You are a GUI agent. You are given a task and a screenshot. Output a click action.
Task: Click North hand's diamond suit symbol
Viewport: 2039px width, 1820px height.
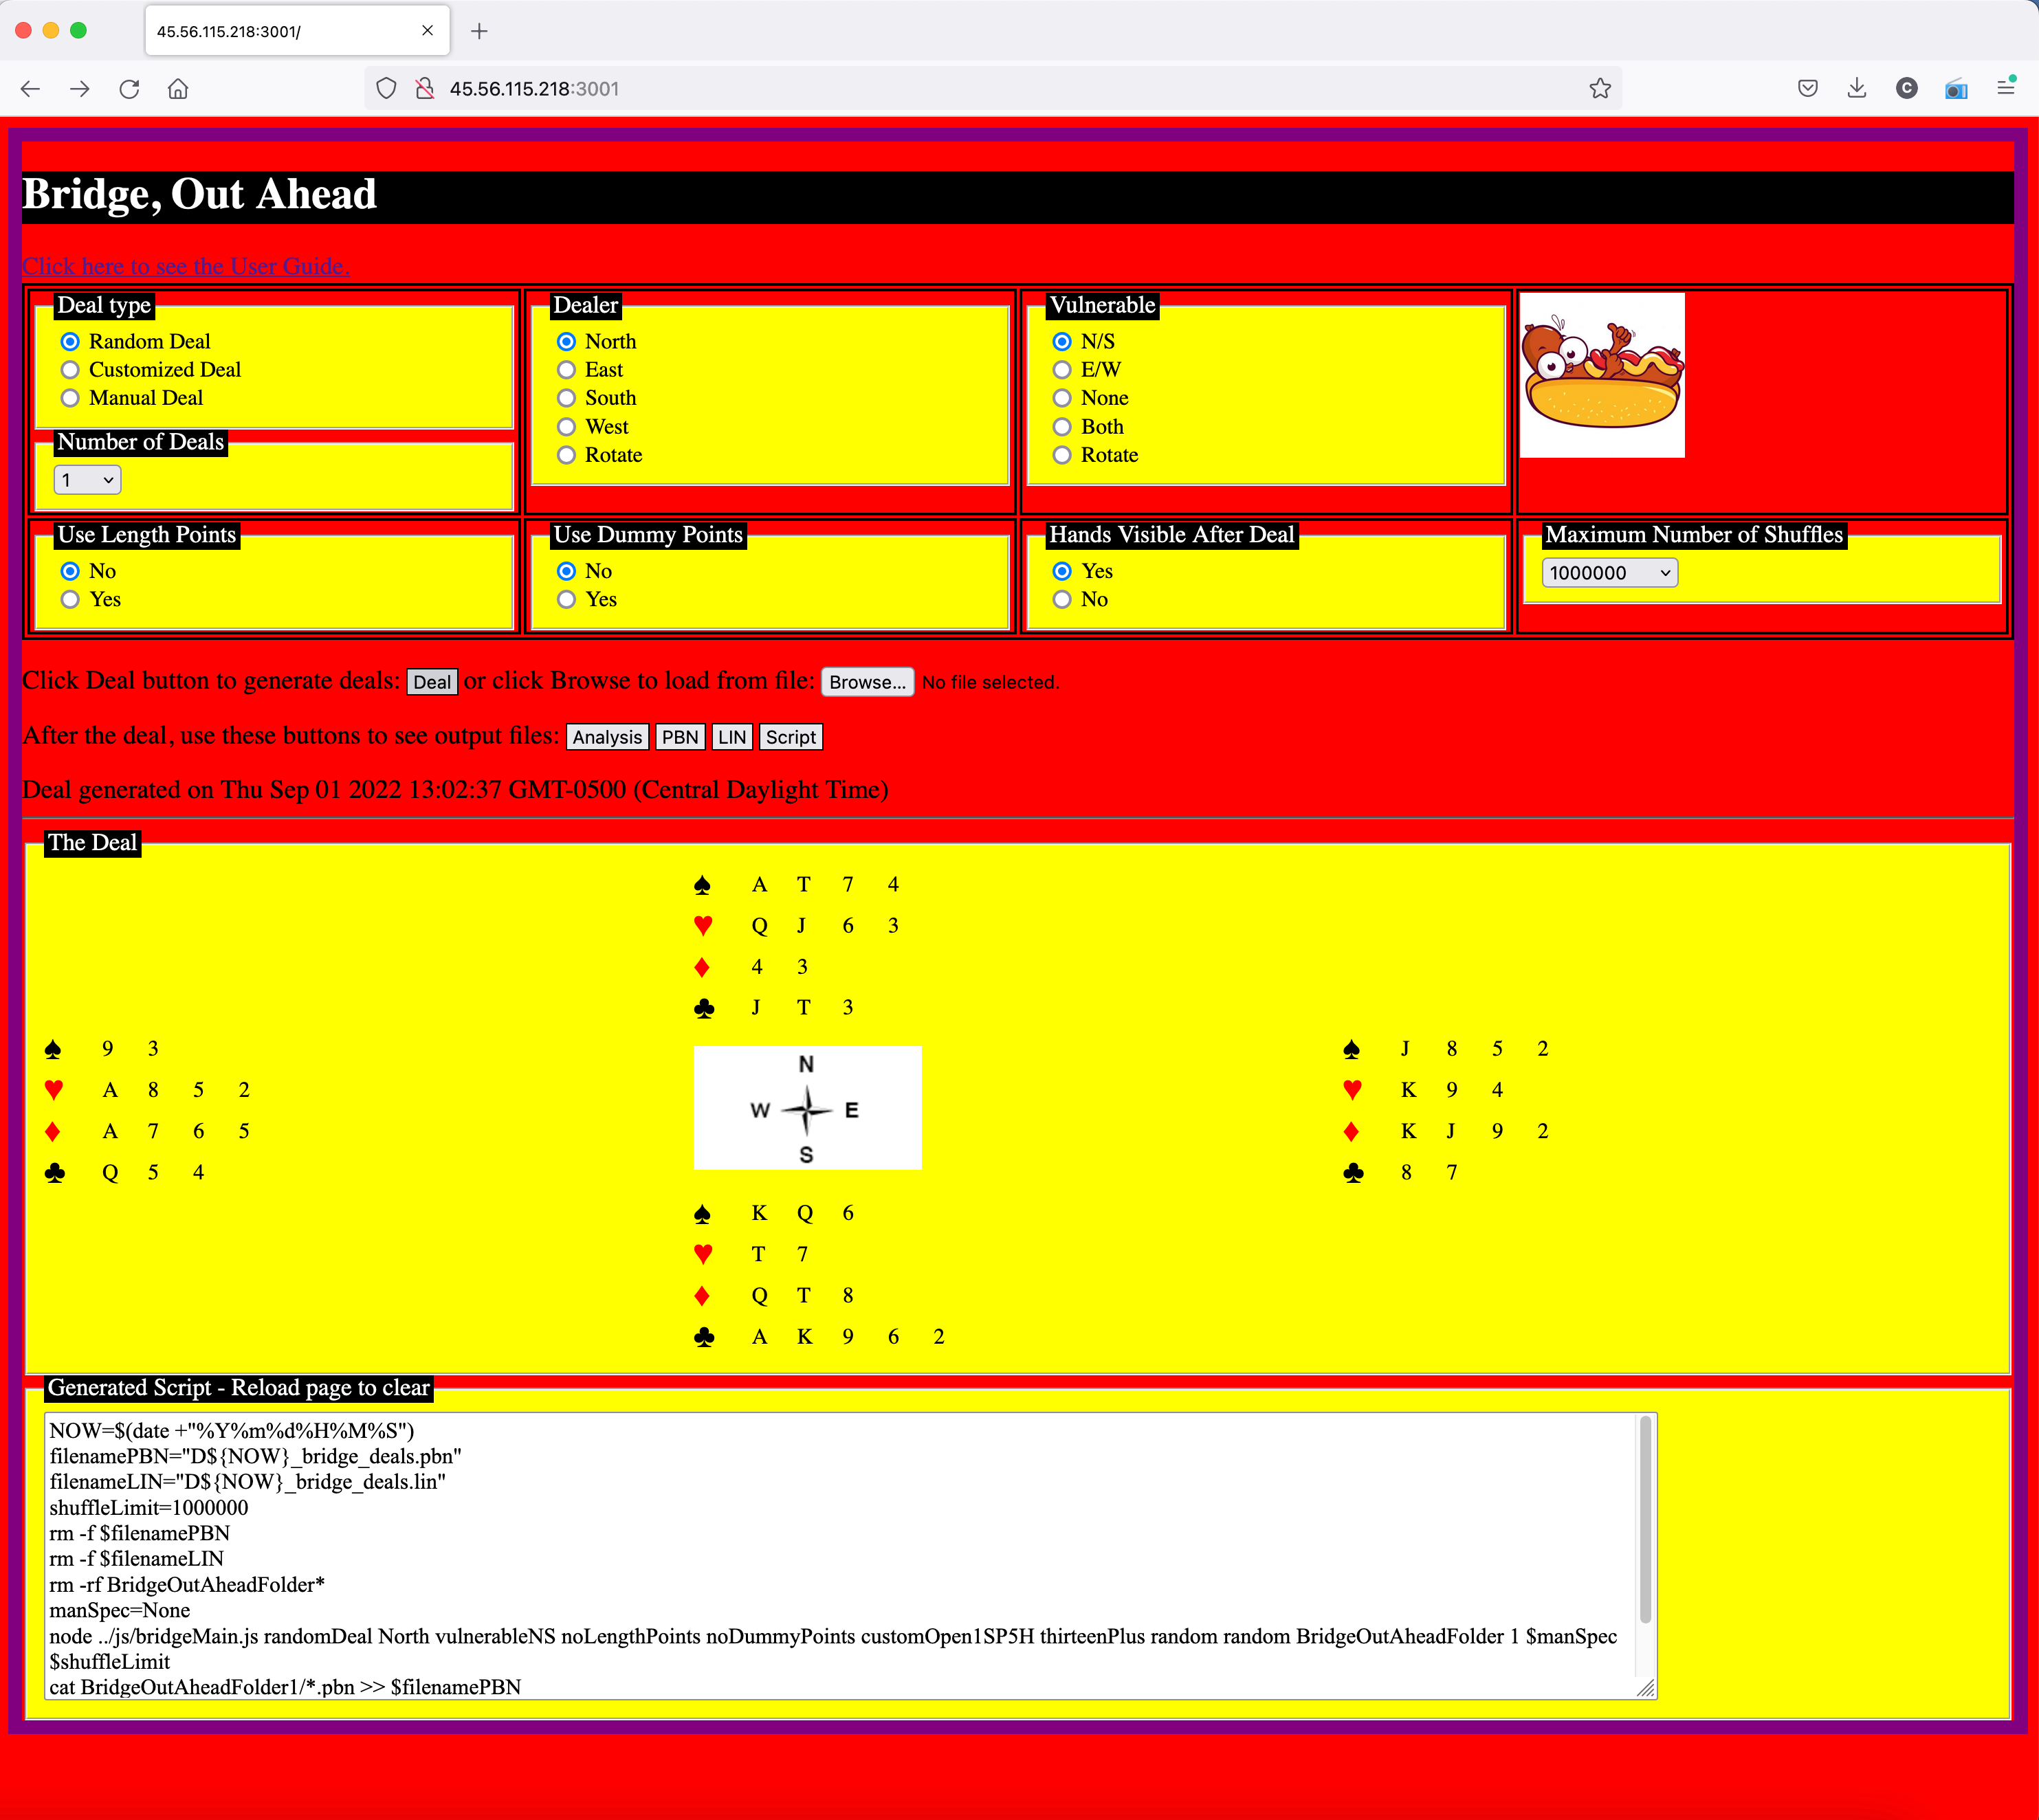pyautogui.click(x=702, y=967)
